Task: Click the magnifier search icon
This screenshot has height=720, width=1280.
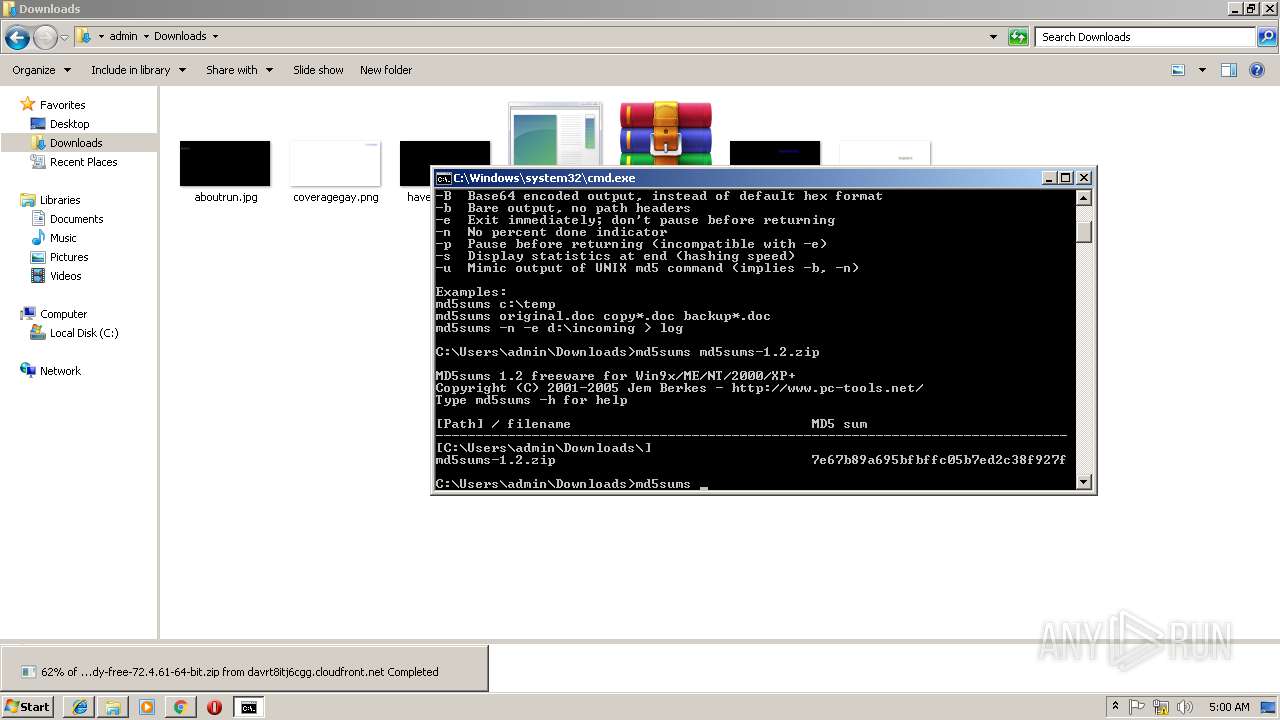Action: click(1266, 37)
